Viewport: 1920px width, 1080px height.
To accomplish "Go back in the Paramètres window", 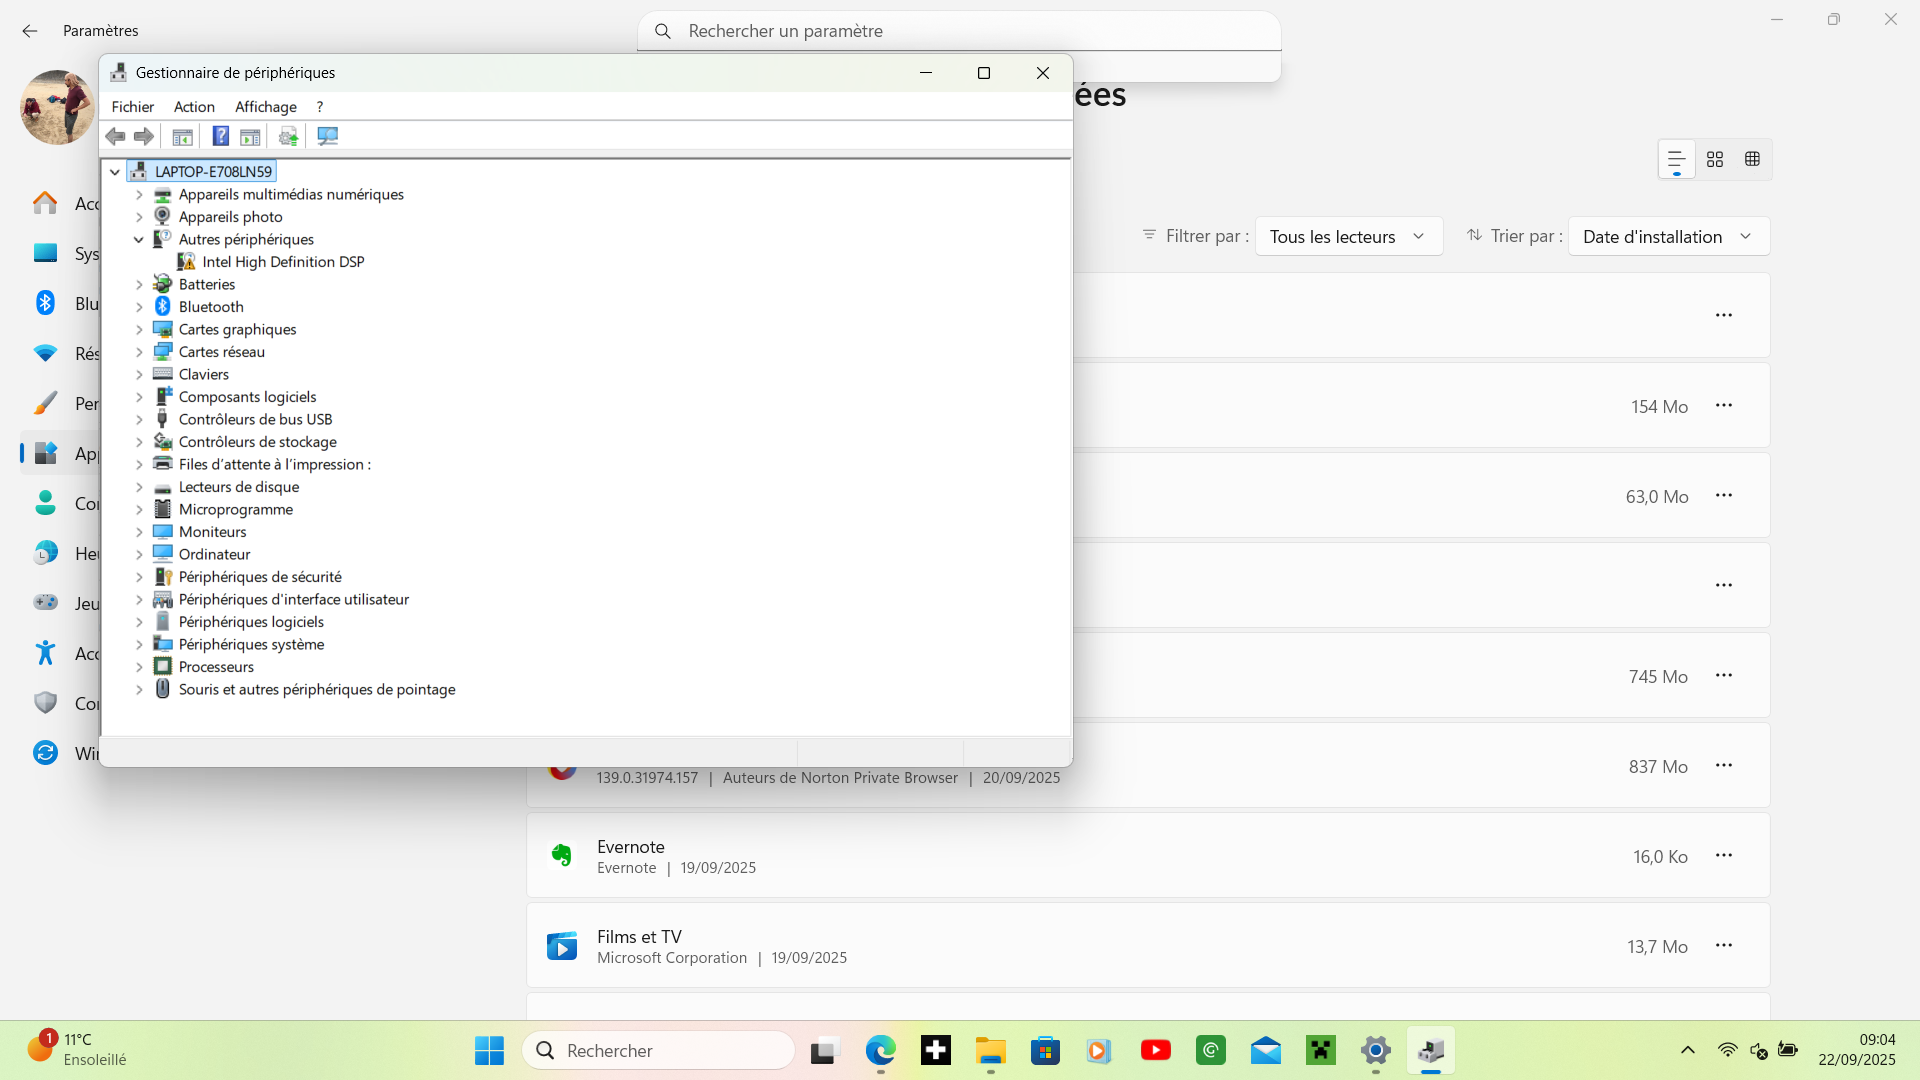I will point(30,31).
